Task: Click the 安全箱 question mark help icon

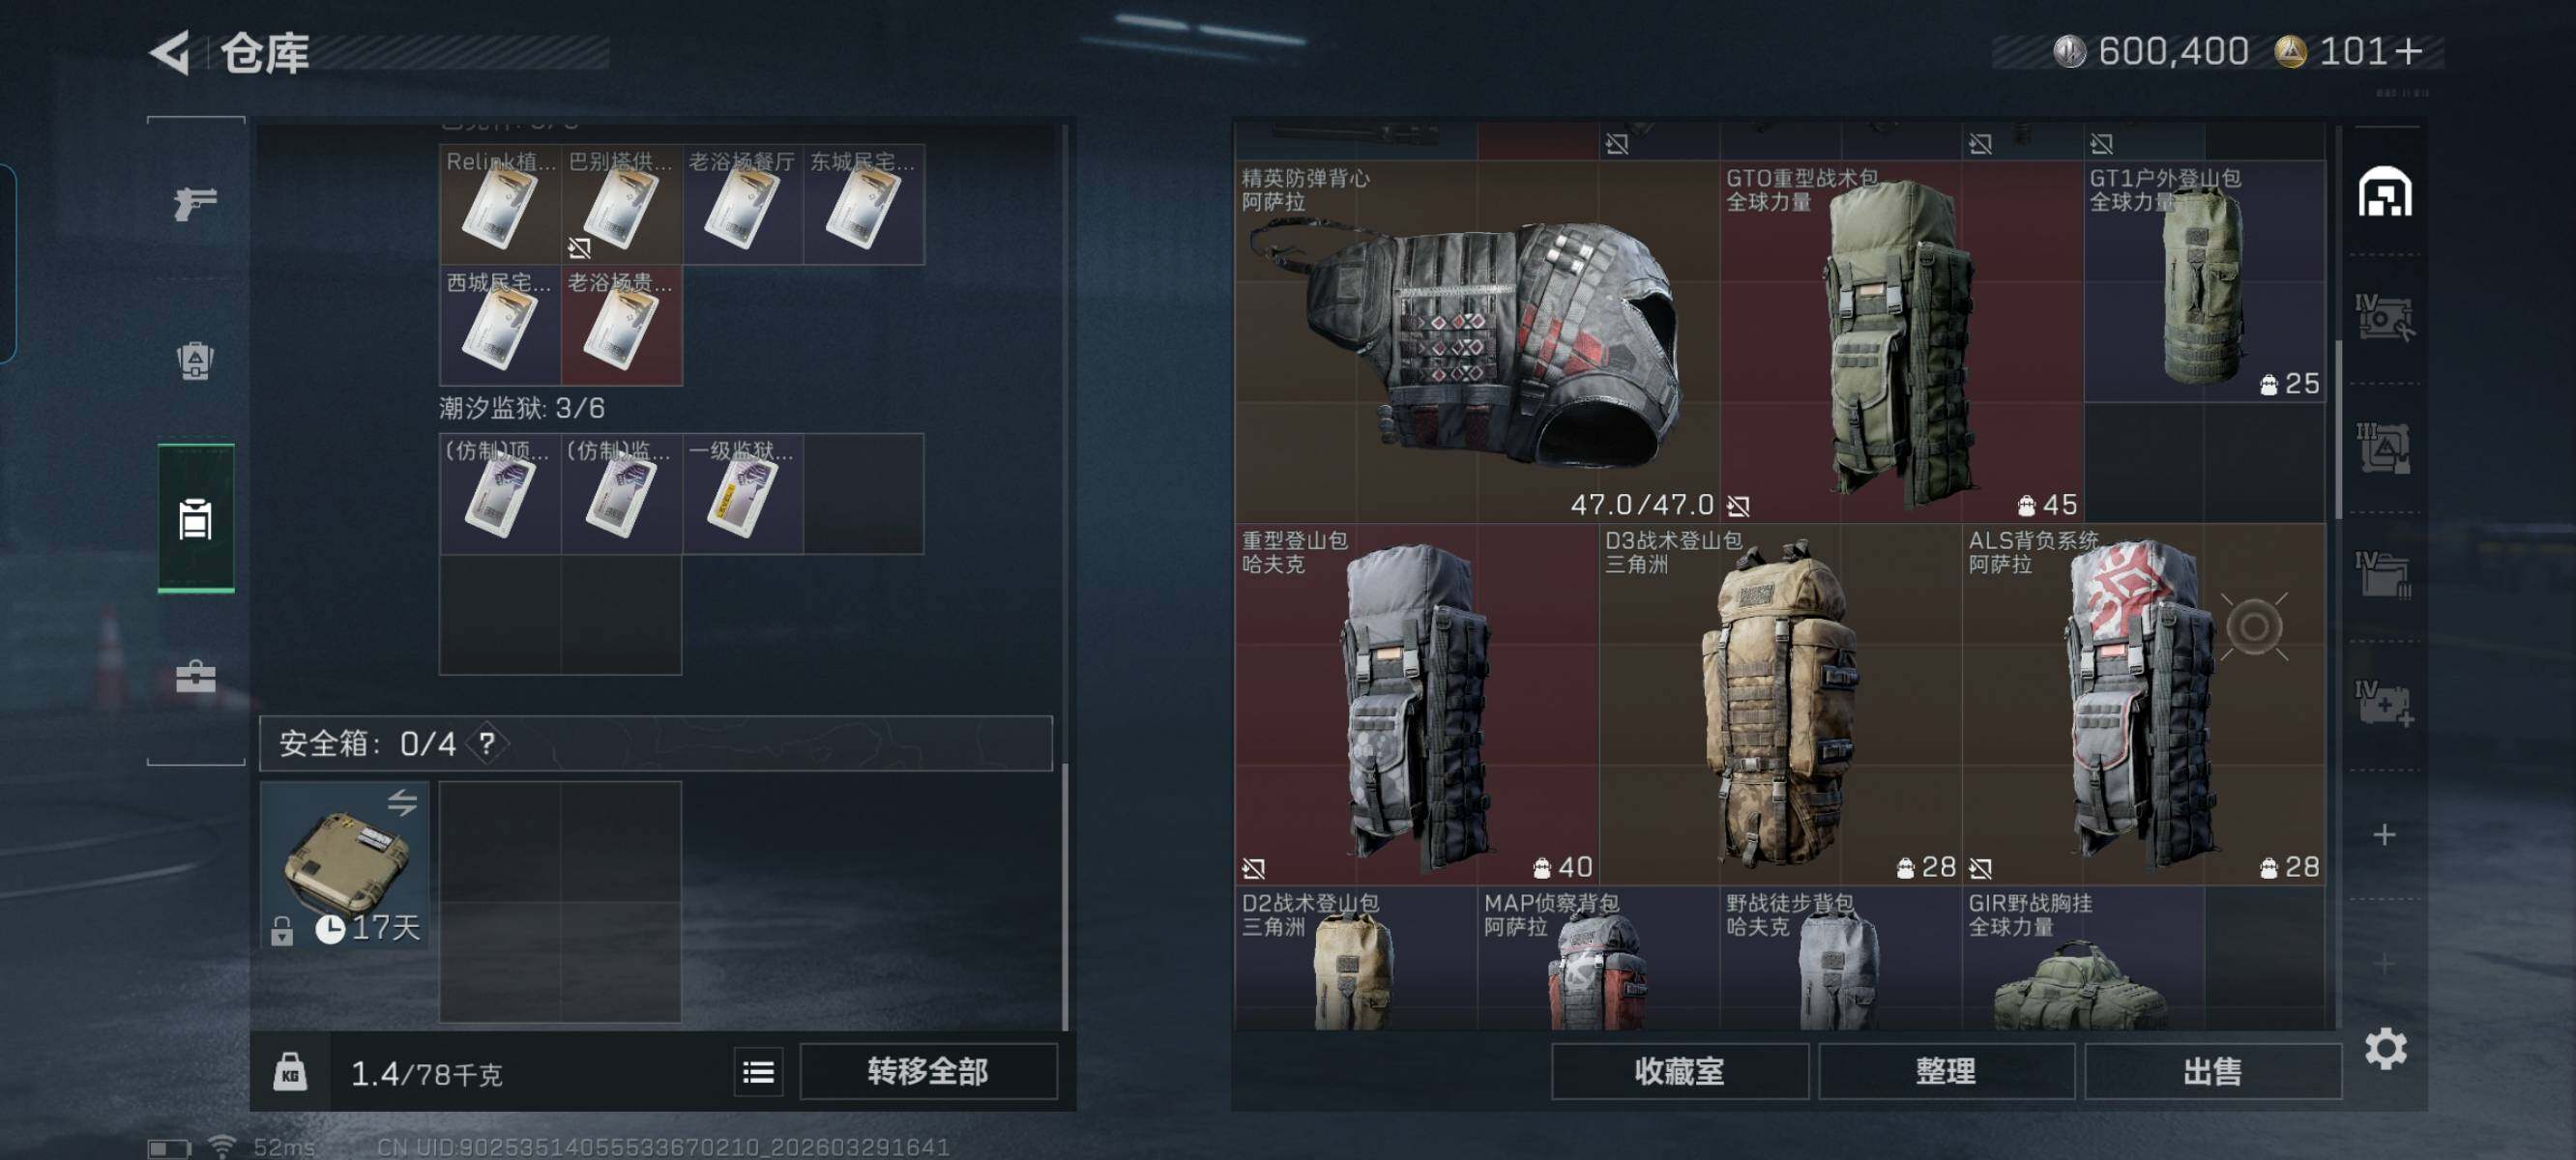Action: [x=486, y=743]
